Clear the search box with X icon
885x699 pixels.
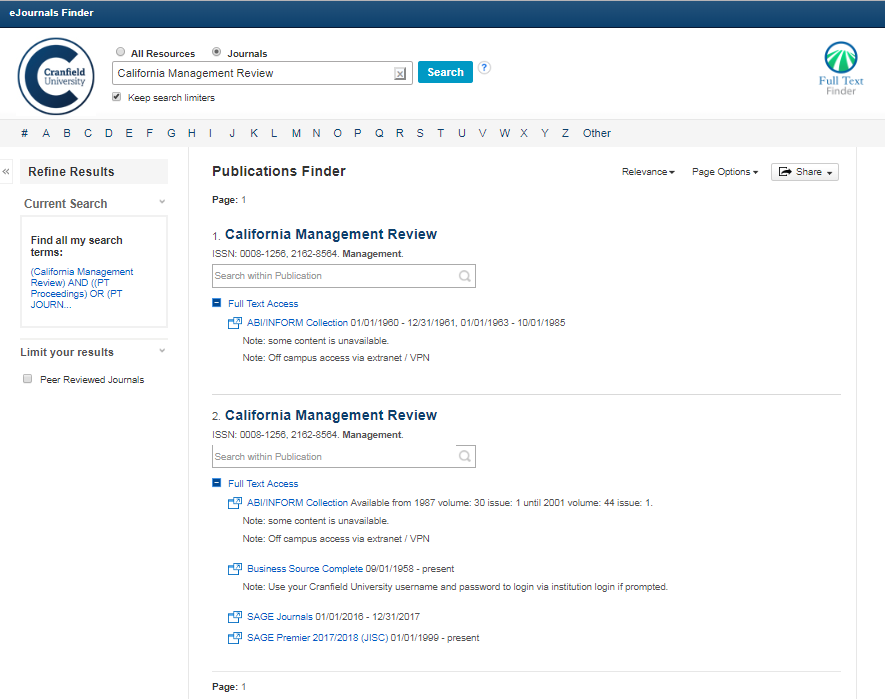click(x=400, y=73)
